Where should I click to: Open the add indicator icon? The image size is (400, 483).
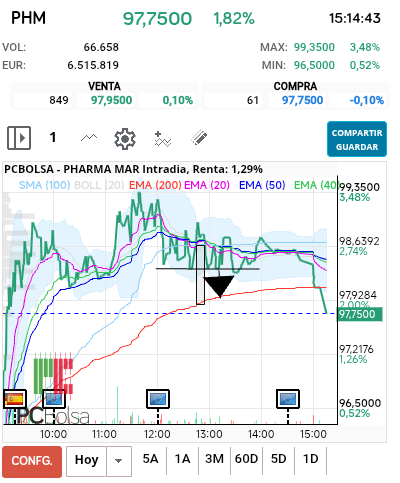tap(163, 139)
